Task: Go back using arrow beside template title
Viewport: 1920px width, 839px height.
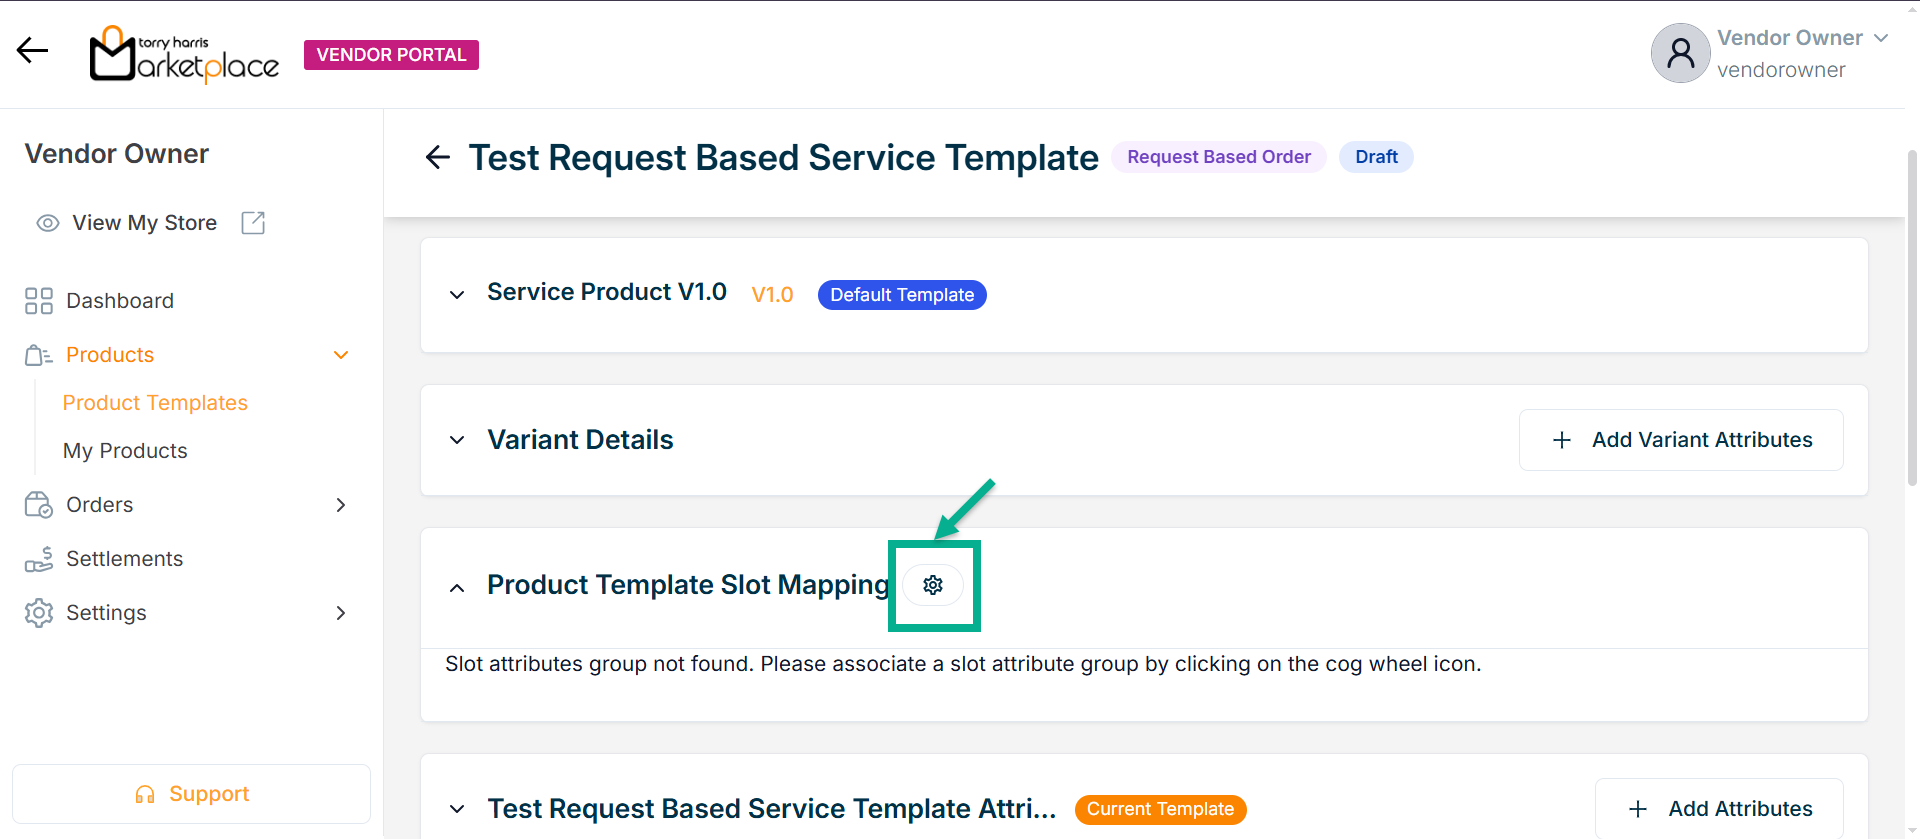Action: [438, 157]
